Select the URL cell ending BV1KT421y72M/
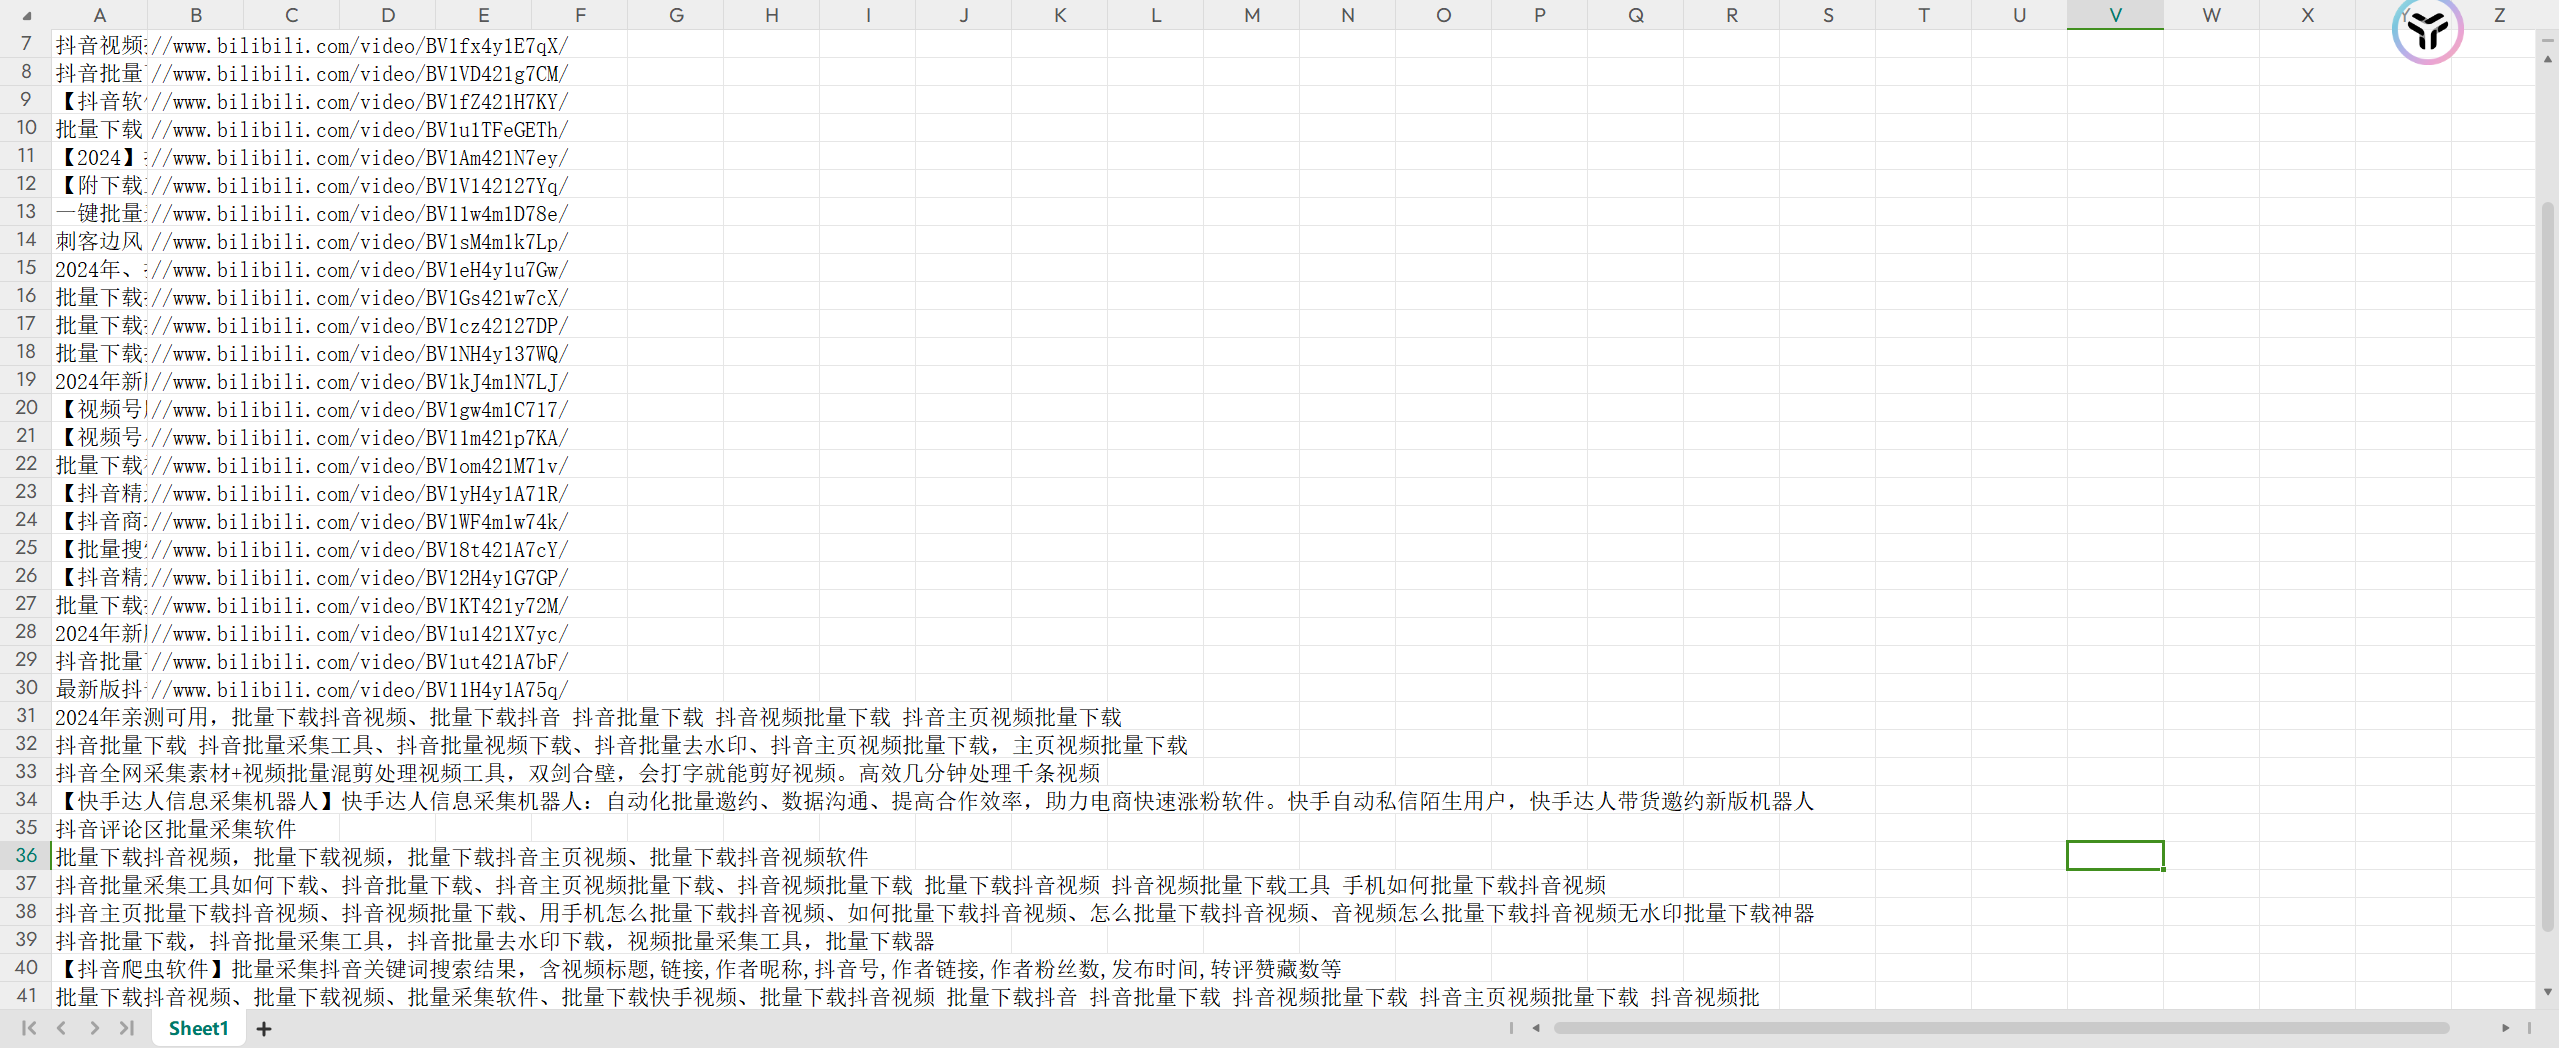 click(359, 605)
